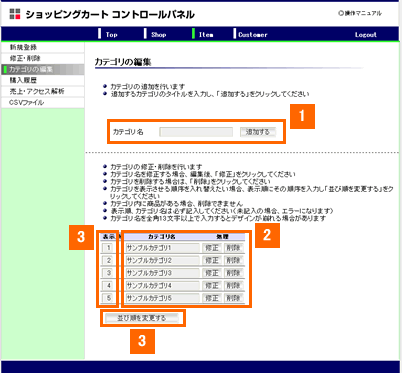Click 削除 for サンプルカテゴリ2
This screenshot has height=373, width=402.
(233, 260)
